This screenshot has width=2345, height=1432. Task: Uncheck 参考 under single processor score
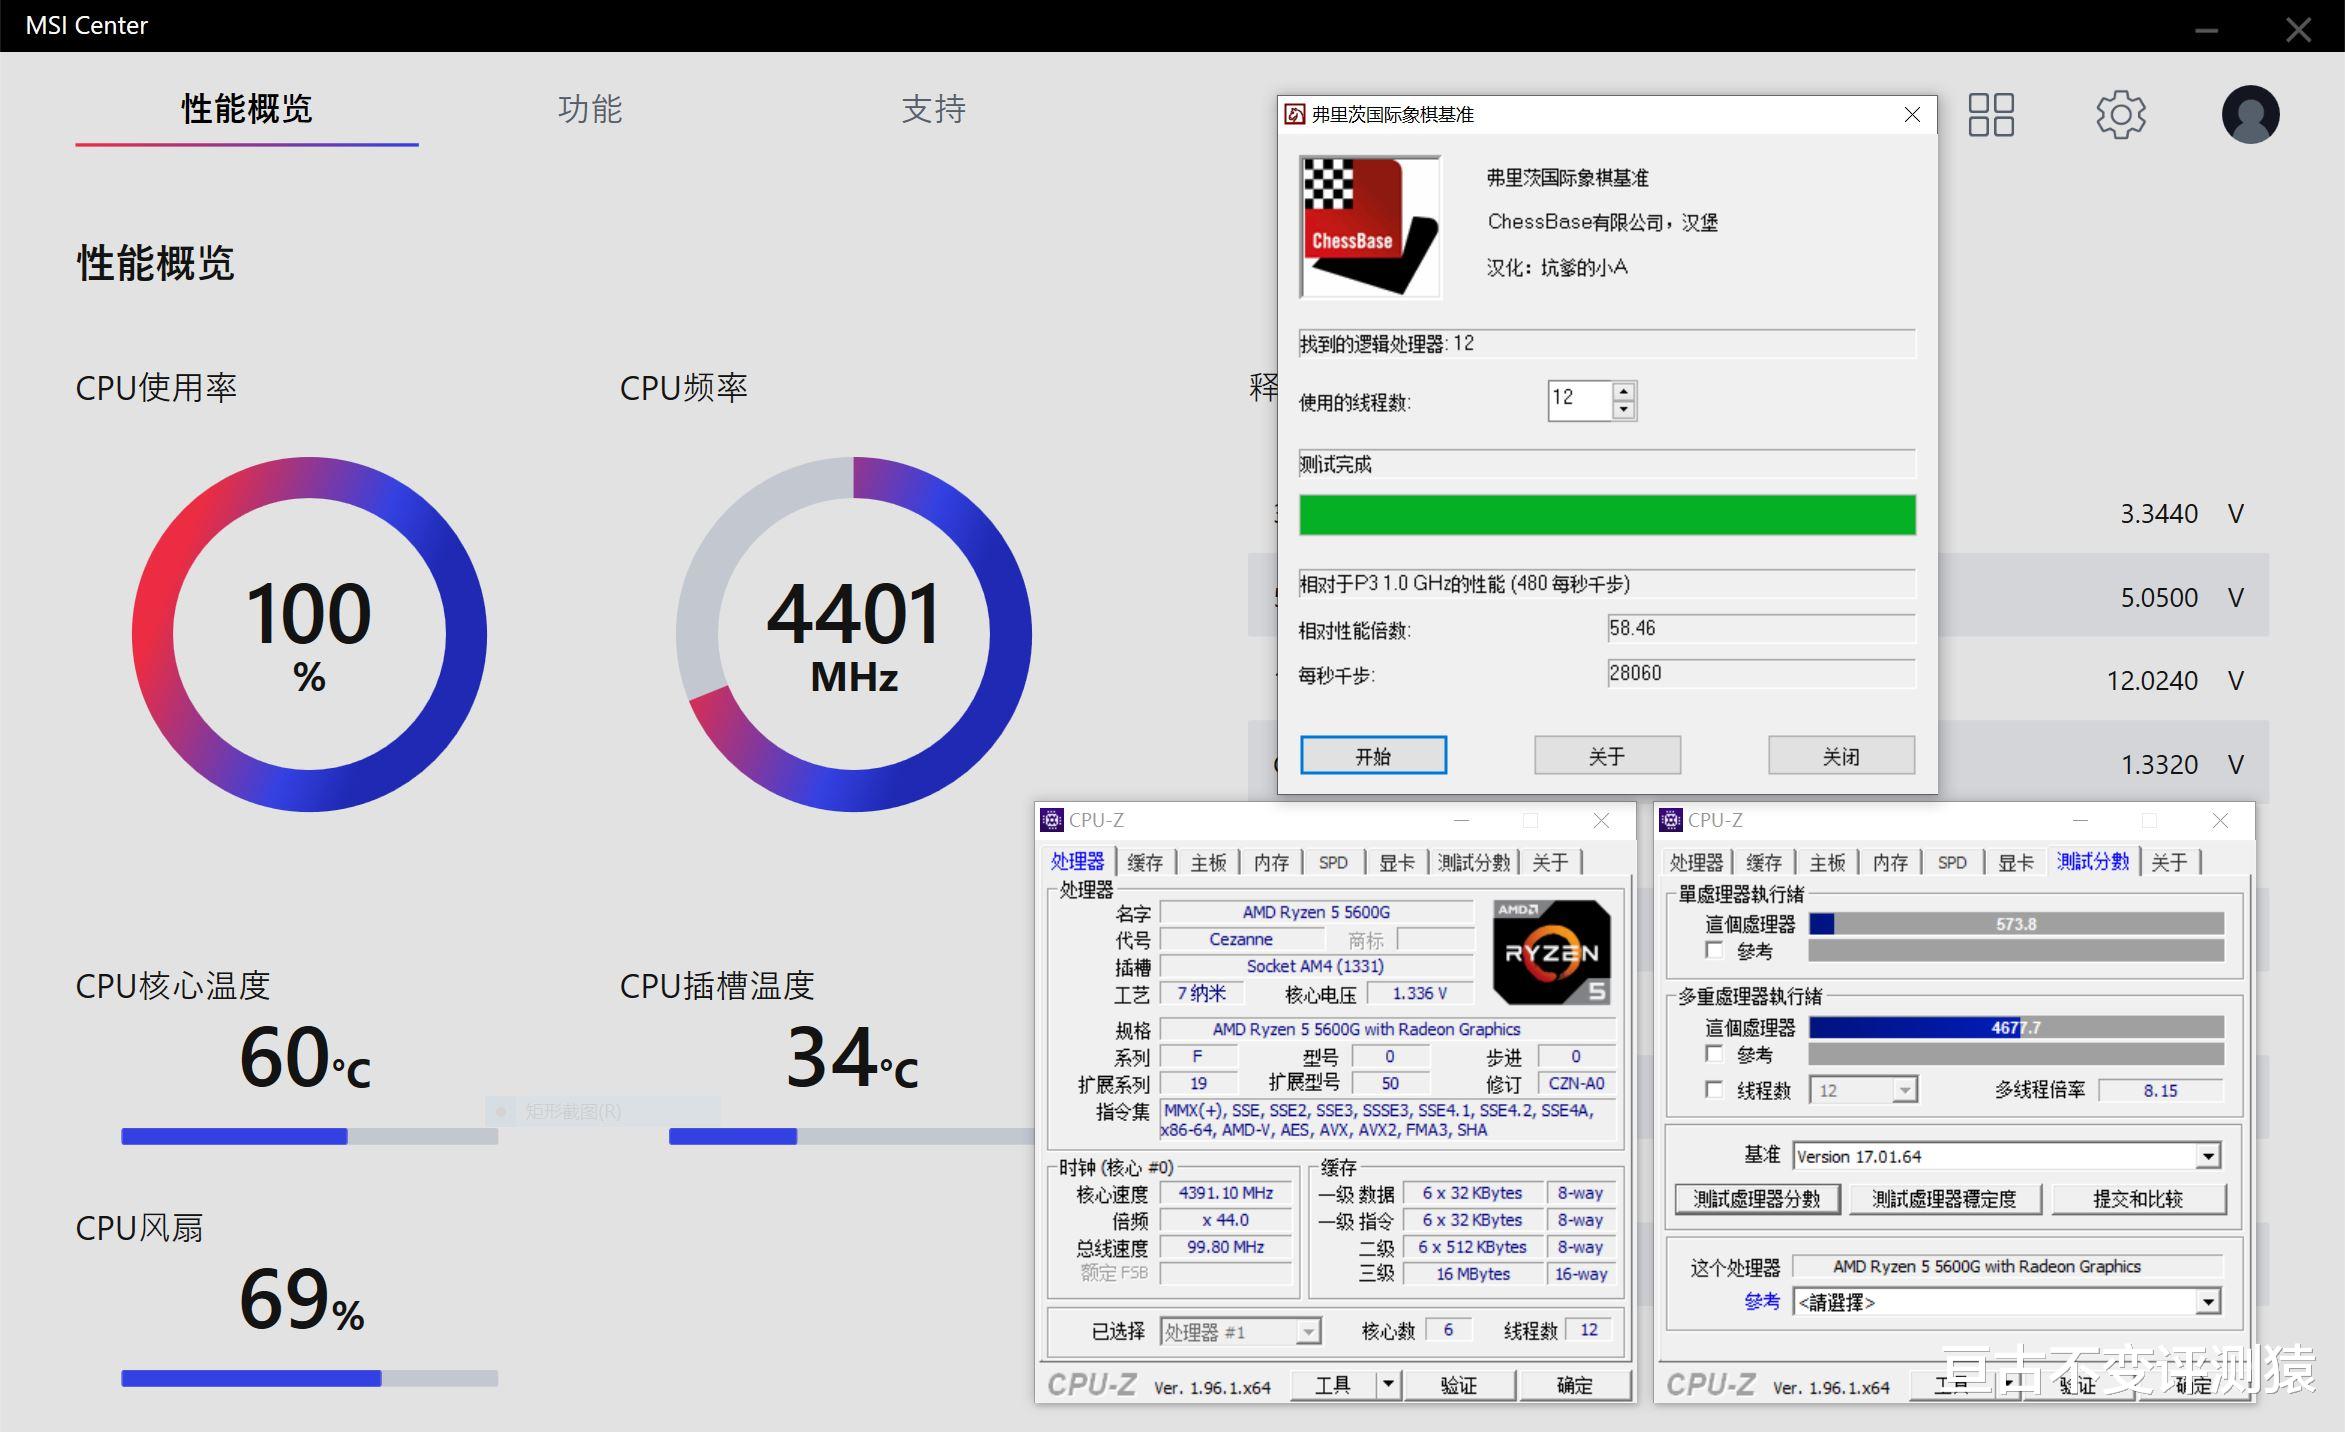[x=1714, y=951]
